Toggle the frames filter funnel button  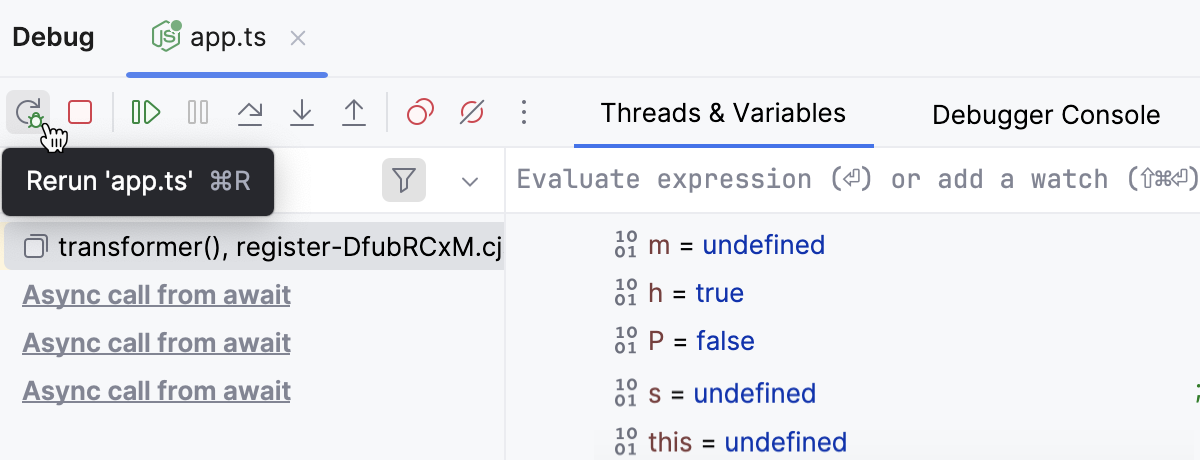coord(404,181)
